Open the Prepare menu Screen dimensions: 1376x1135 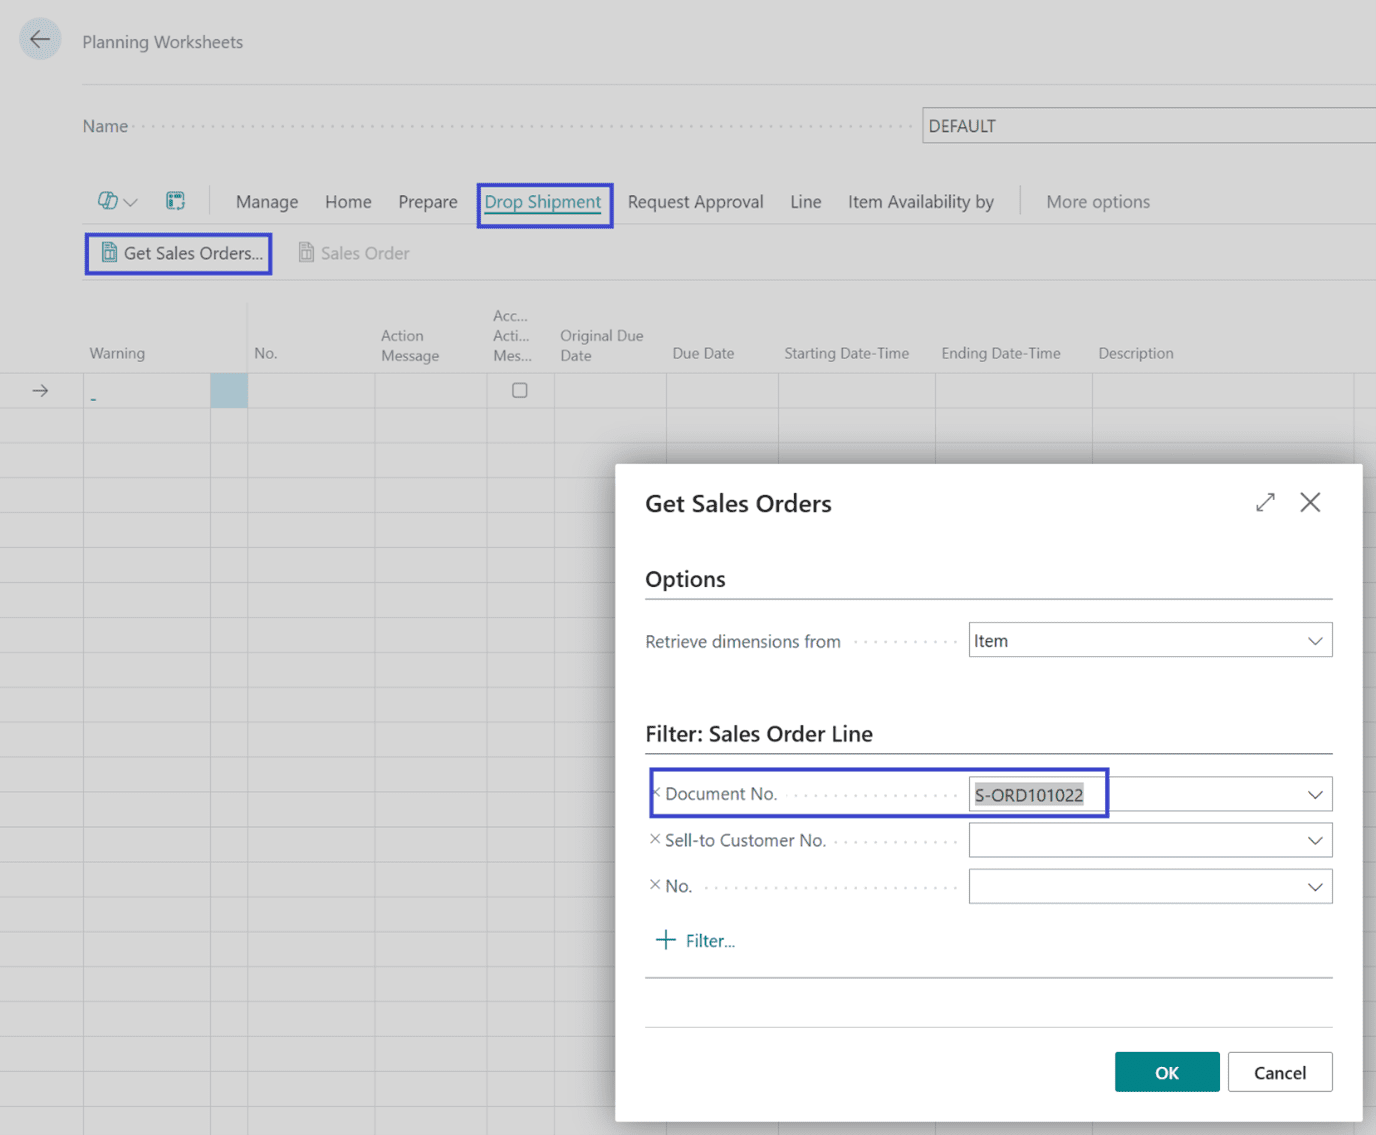[427, 202]
